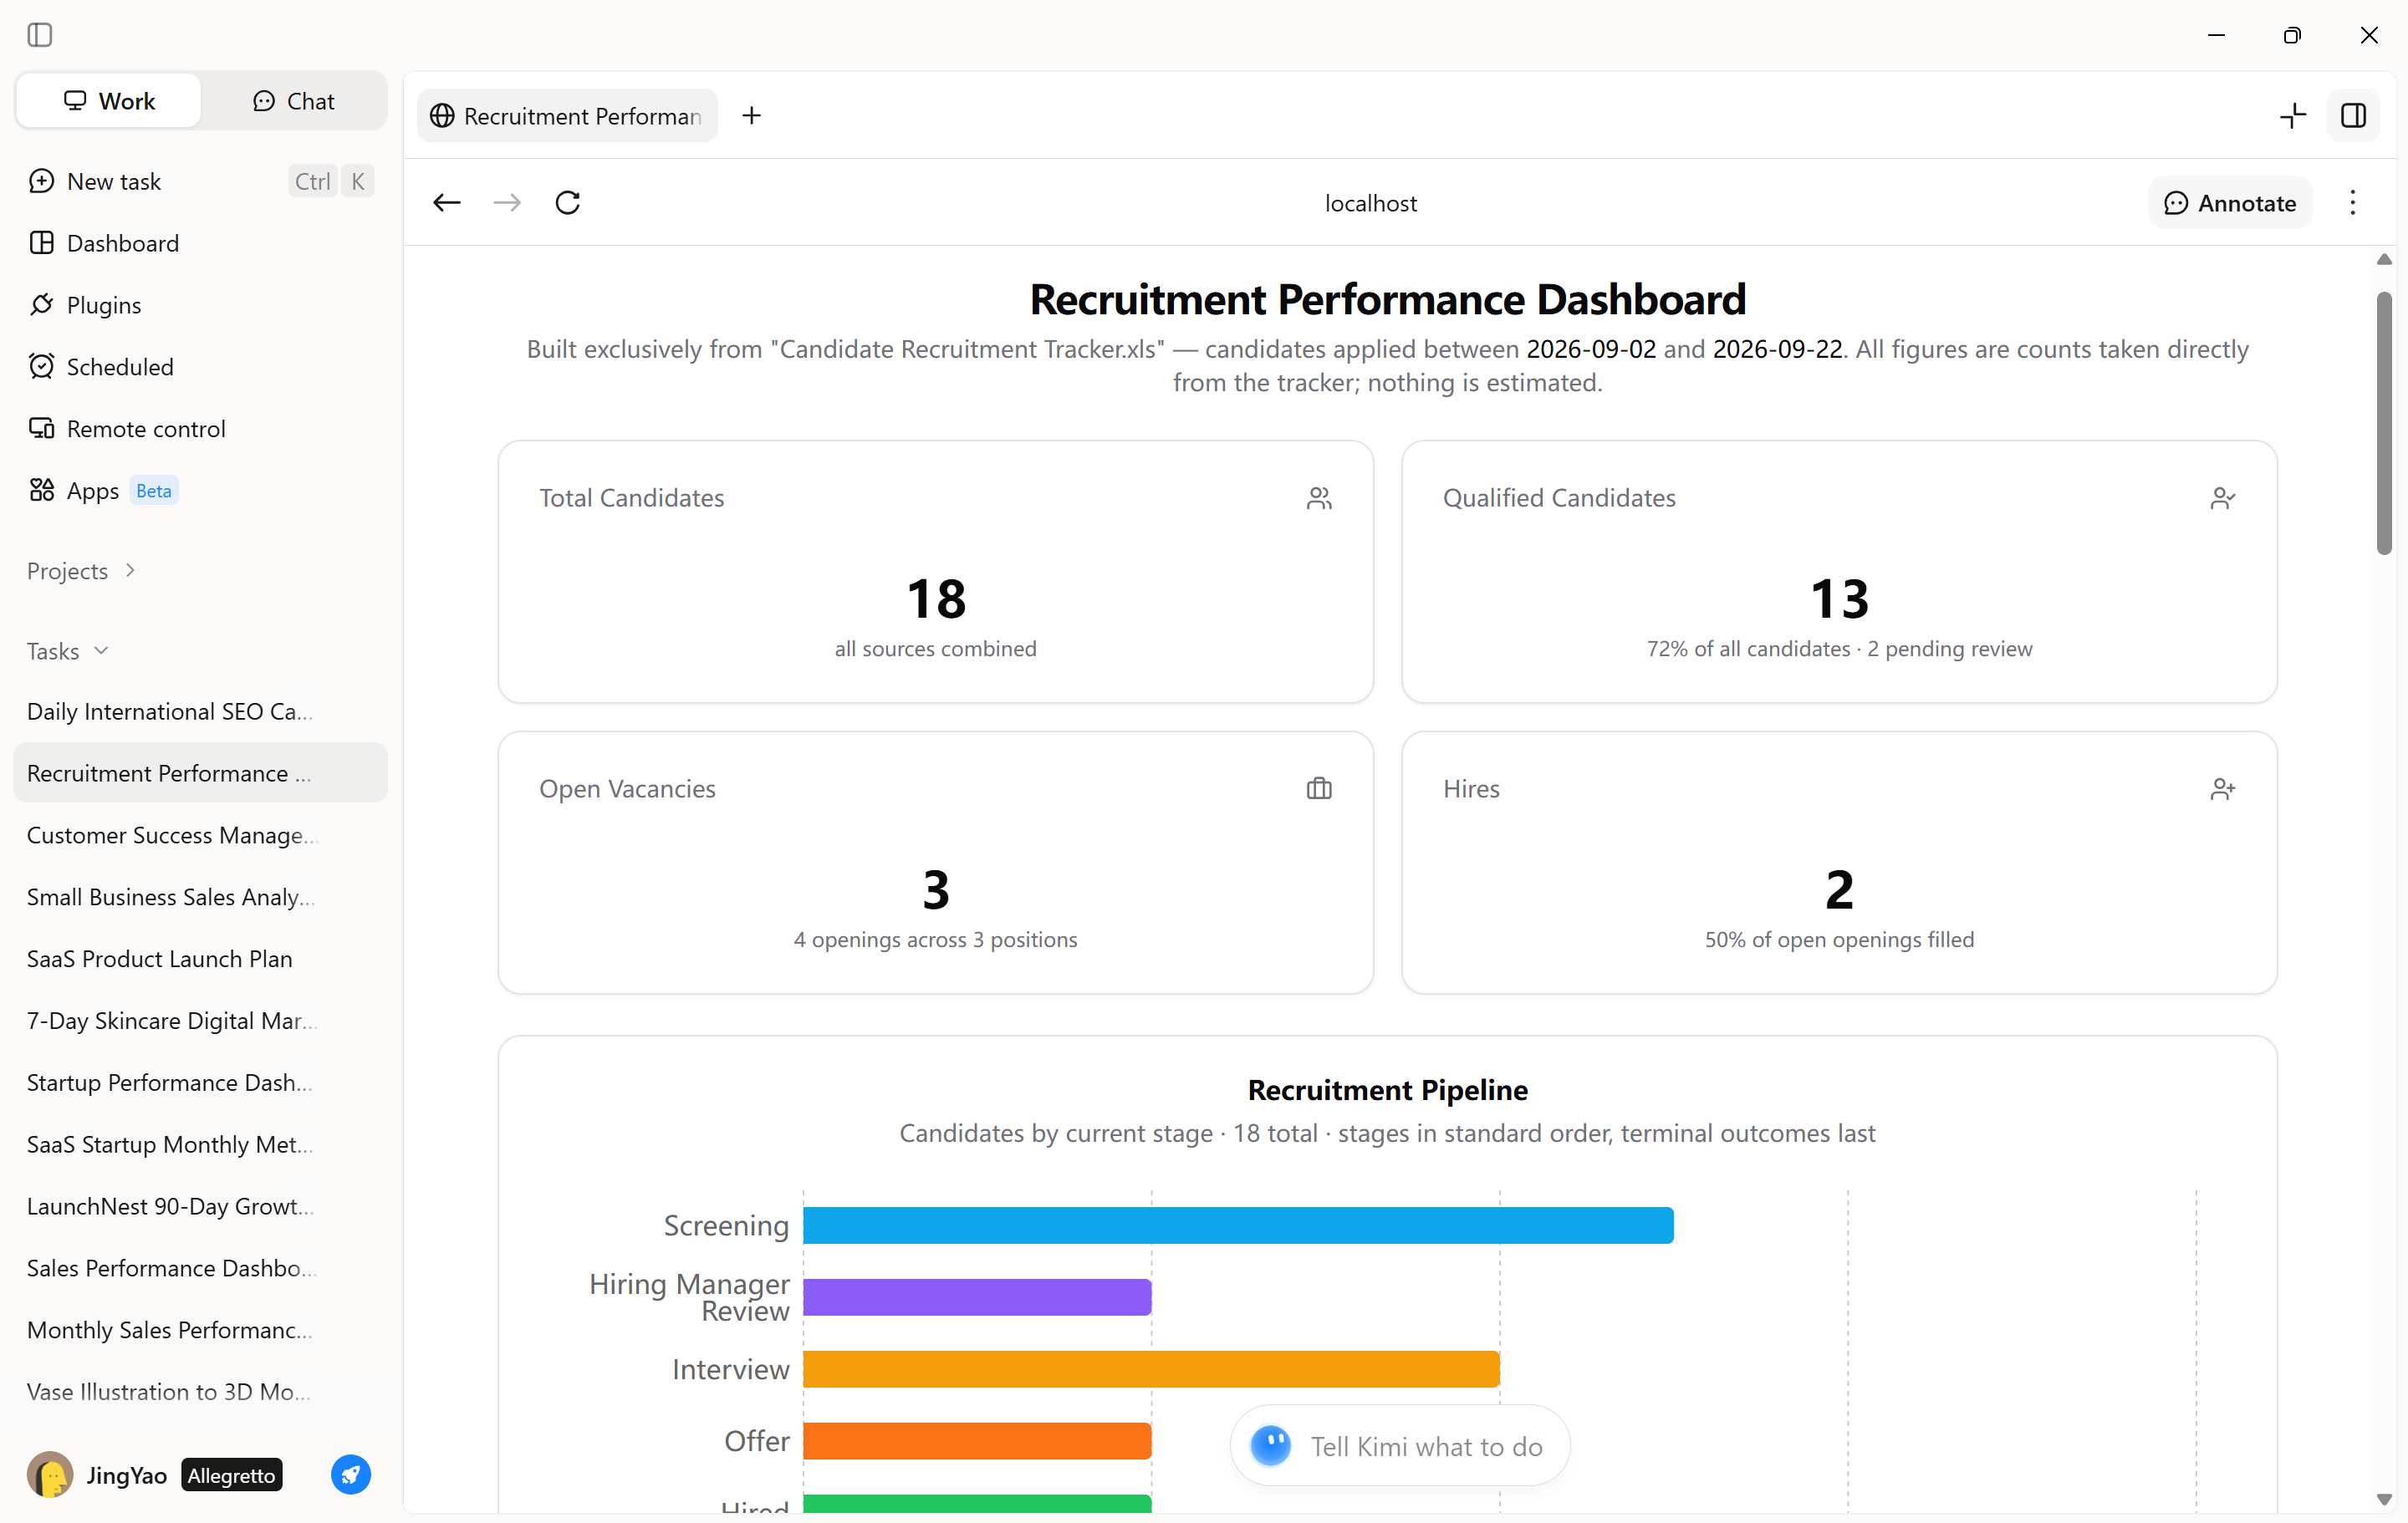Select the Recruitment Performance browser tab

pos(567,116)
